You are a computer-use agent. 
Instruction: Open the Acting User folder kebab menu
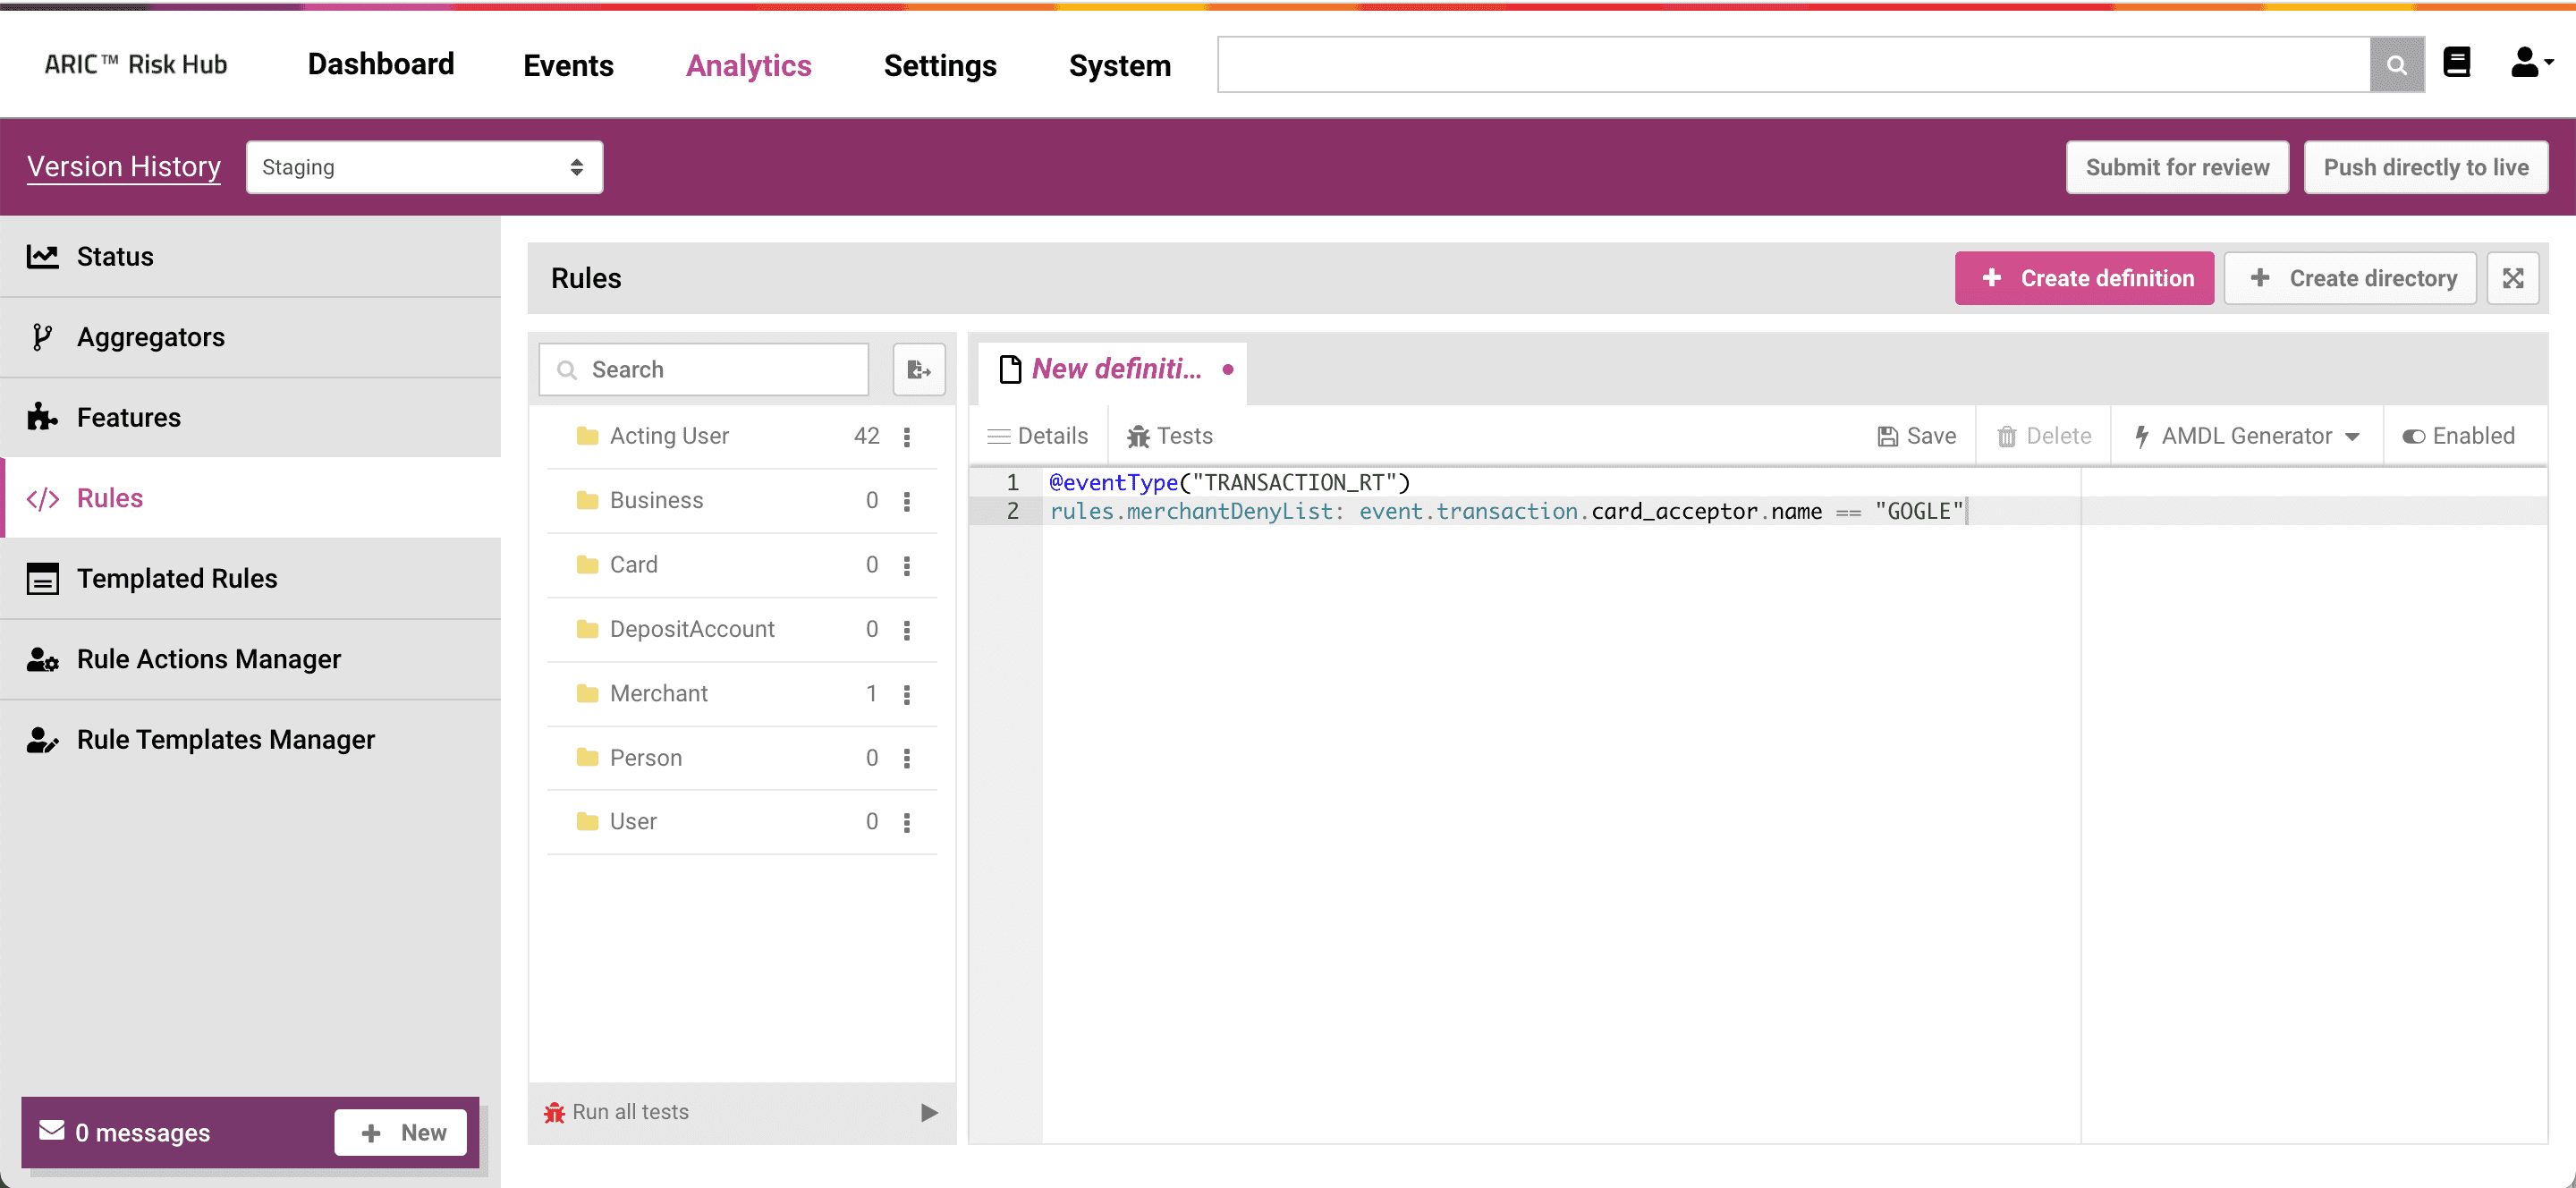(x=907, y=436)
